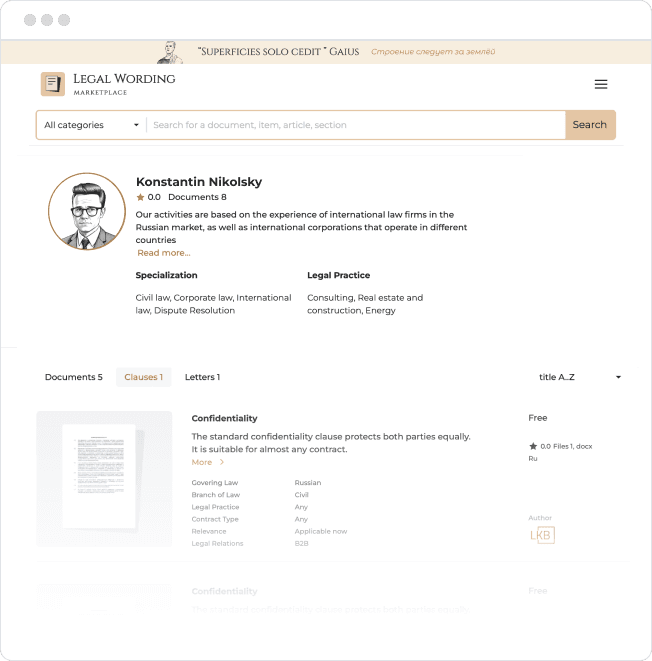Open the title A..Z sort dropdown
The image size is (652, 661).
point(580,377)
